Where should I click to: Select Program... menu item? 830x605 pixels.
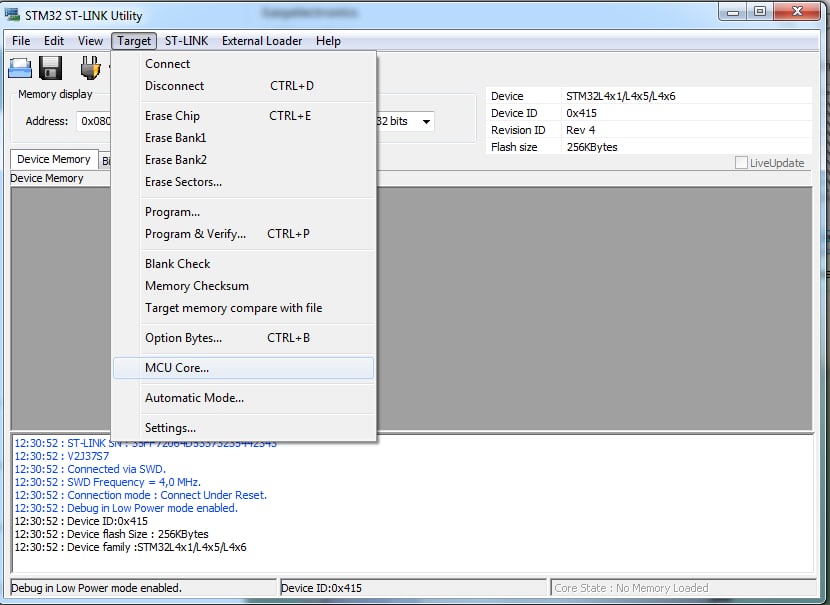243,212
